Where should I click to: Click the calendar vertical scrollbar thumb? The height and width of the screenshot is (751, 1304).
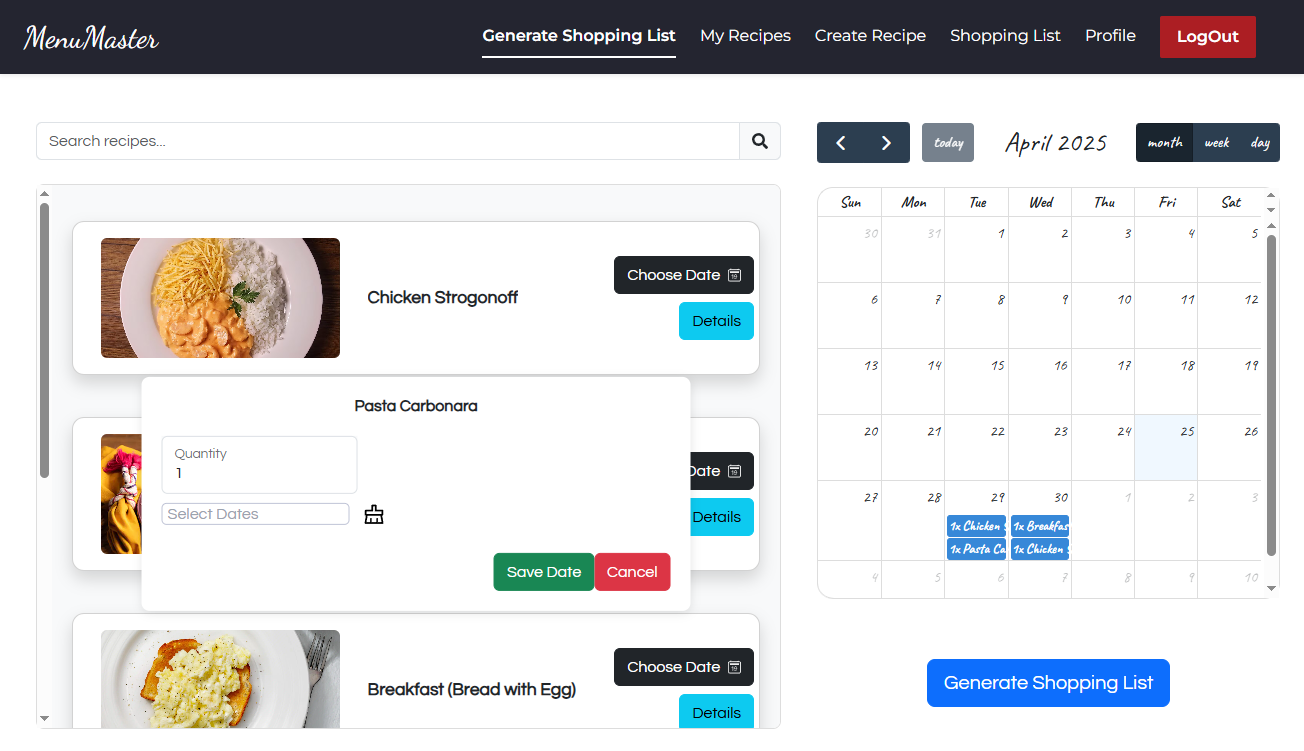tap(1272, 395)
